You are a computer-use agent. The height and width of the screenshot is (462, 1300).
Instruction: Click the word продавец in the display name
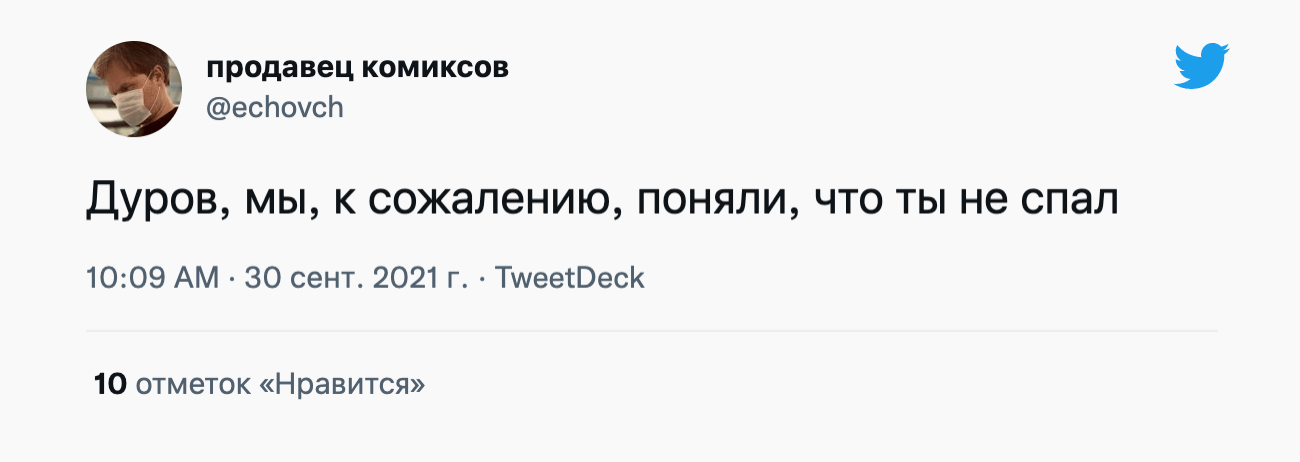click(276, 69)
